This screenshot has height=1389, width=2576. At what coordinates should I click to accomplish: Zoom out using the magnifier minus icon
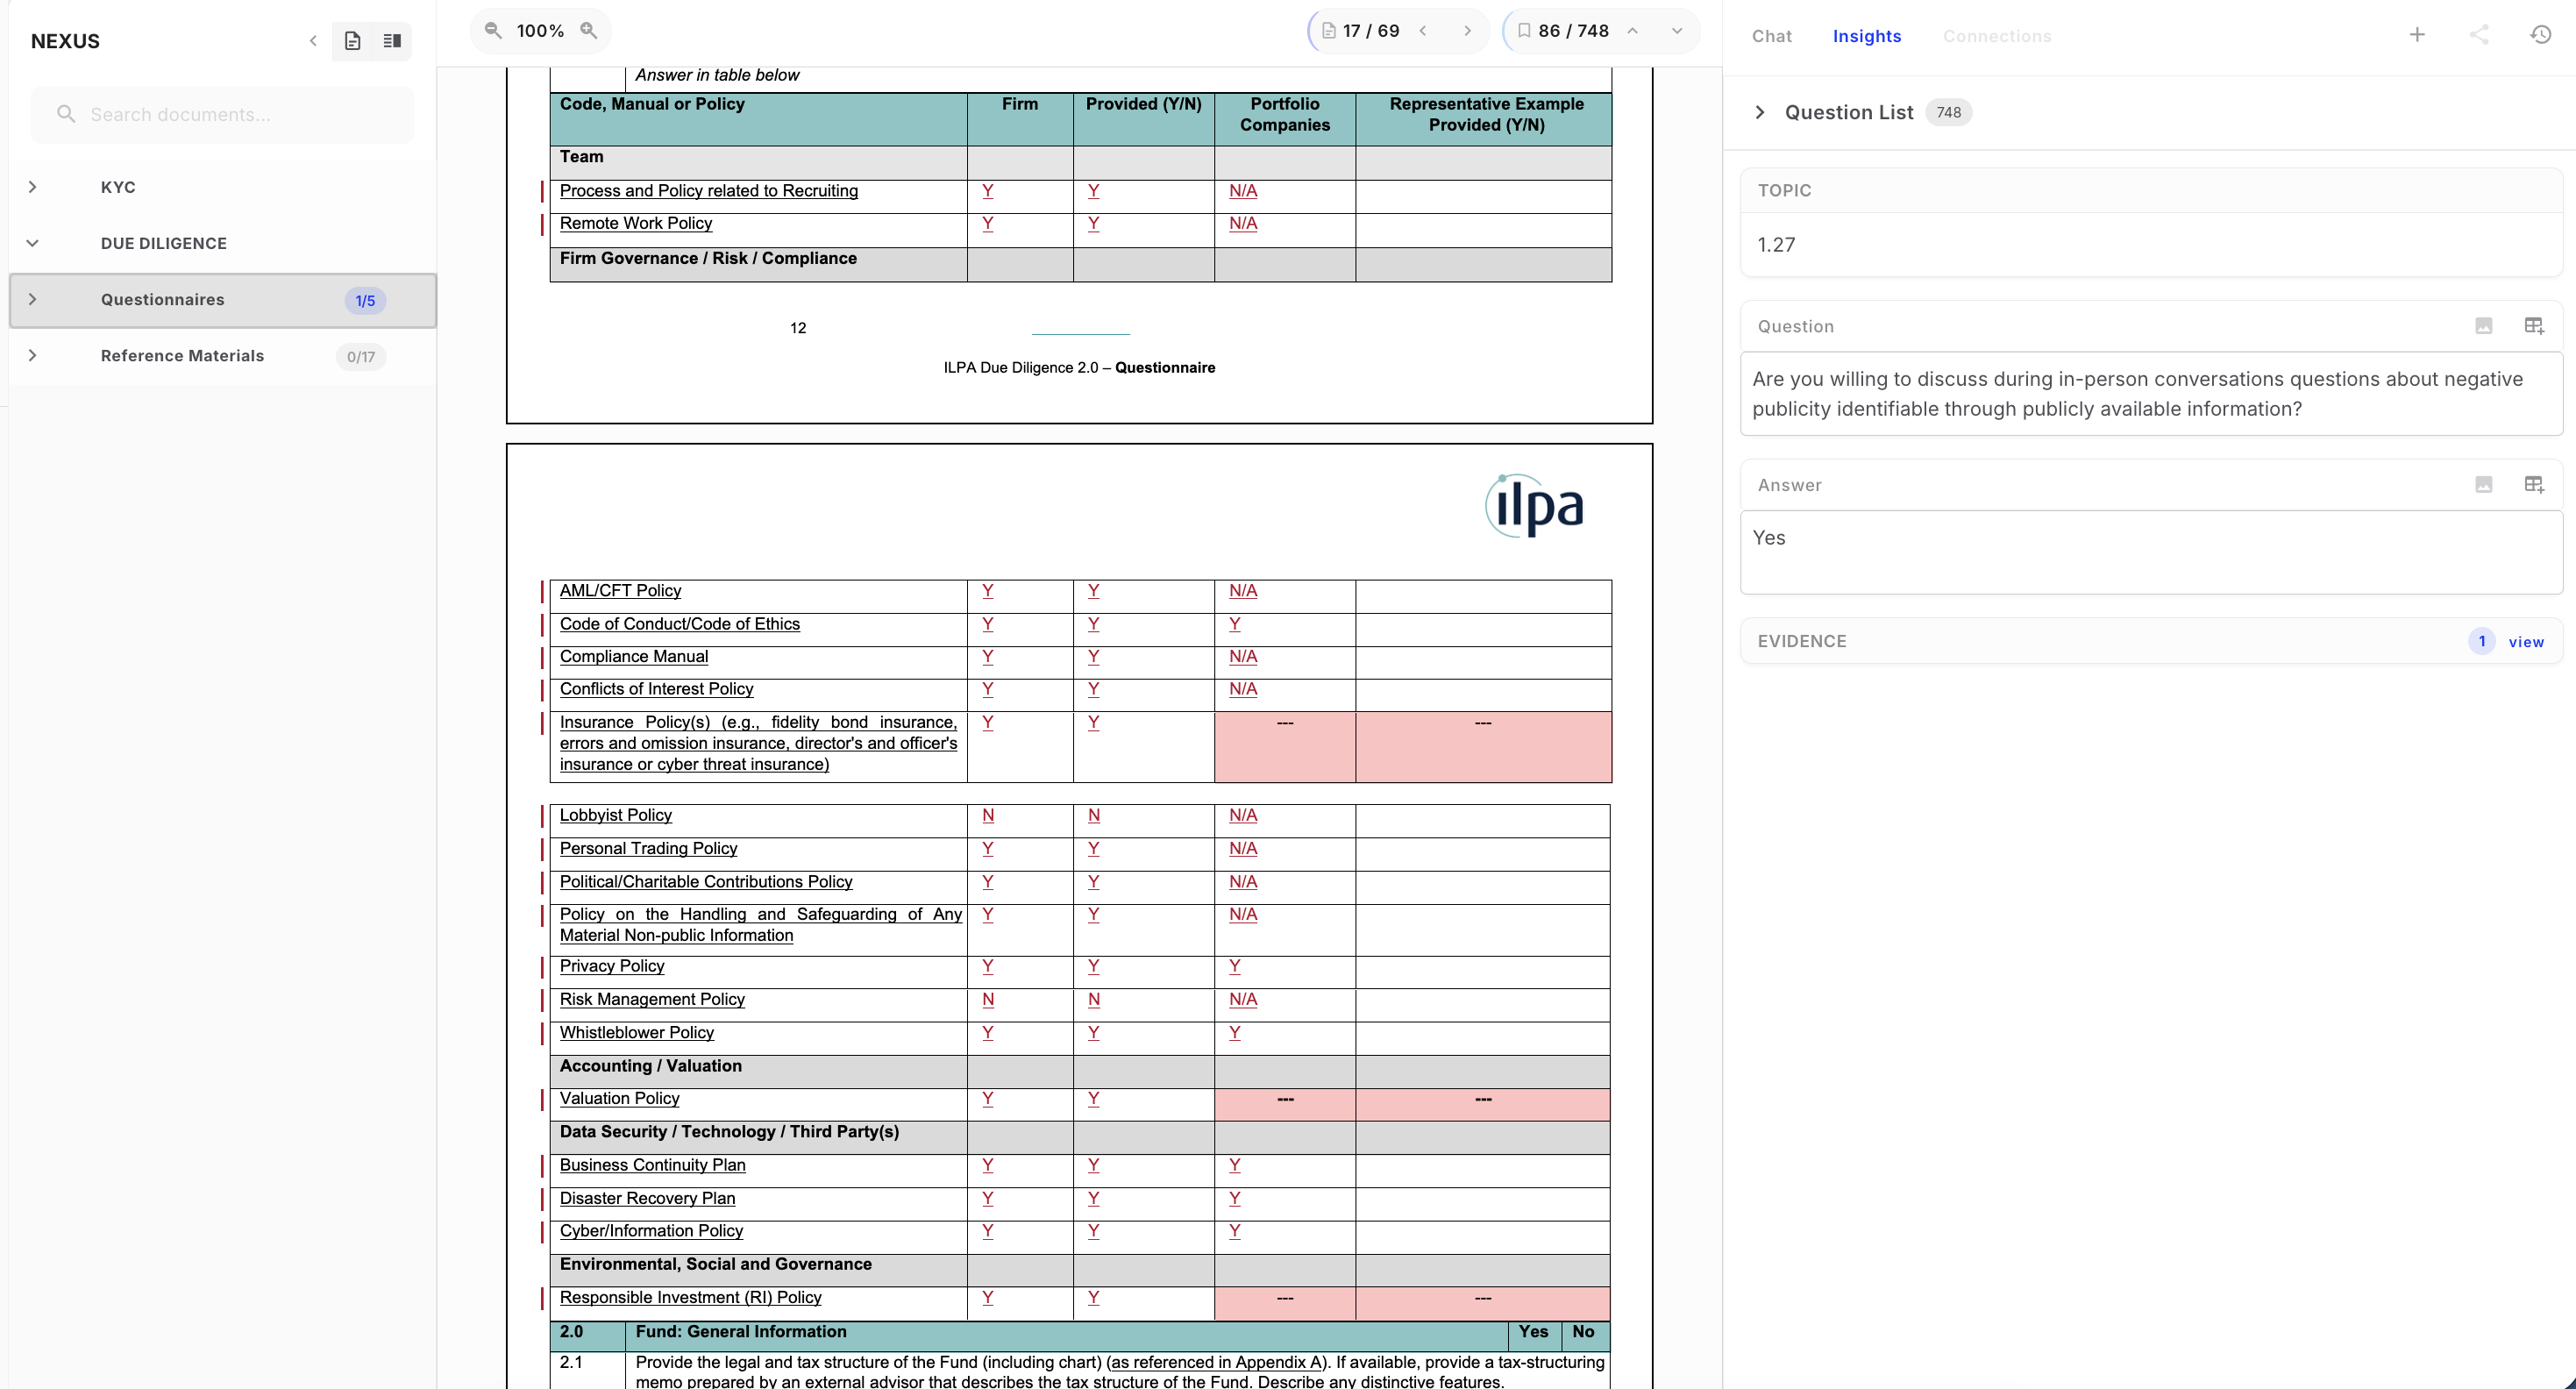coord(492,31)
